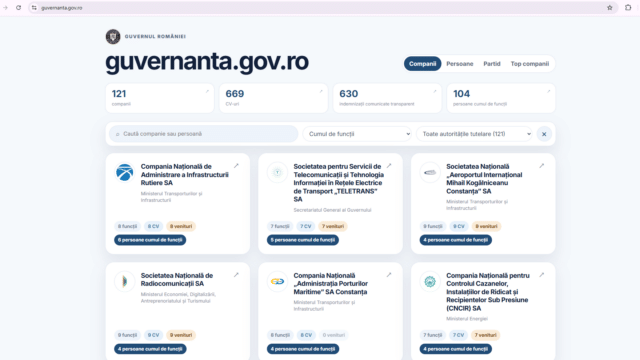Click Porturilor Maritime company logo
Viewport: 640px width, 360px height.
(x=277, y=281)
